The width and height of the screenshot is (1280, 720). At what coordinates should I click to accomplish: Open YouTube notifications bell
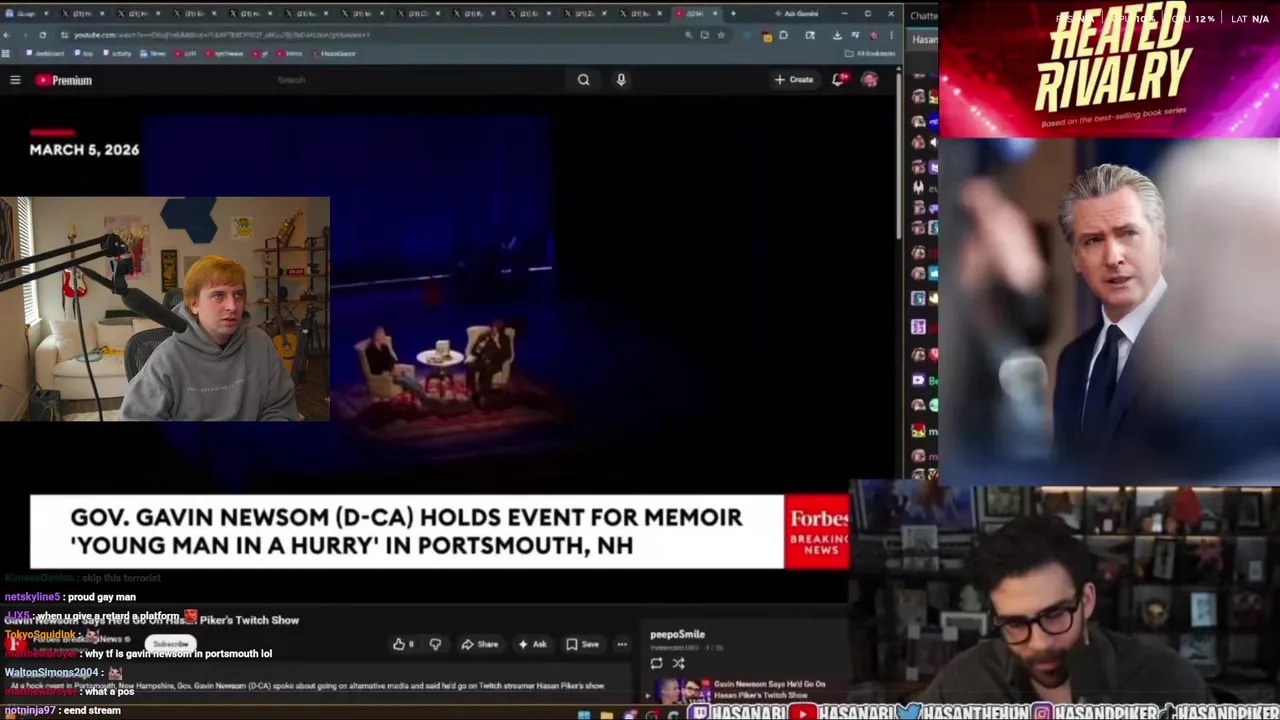pos(838,80)
